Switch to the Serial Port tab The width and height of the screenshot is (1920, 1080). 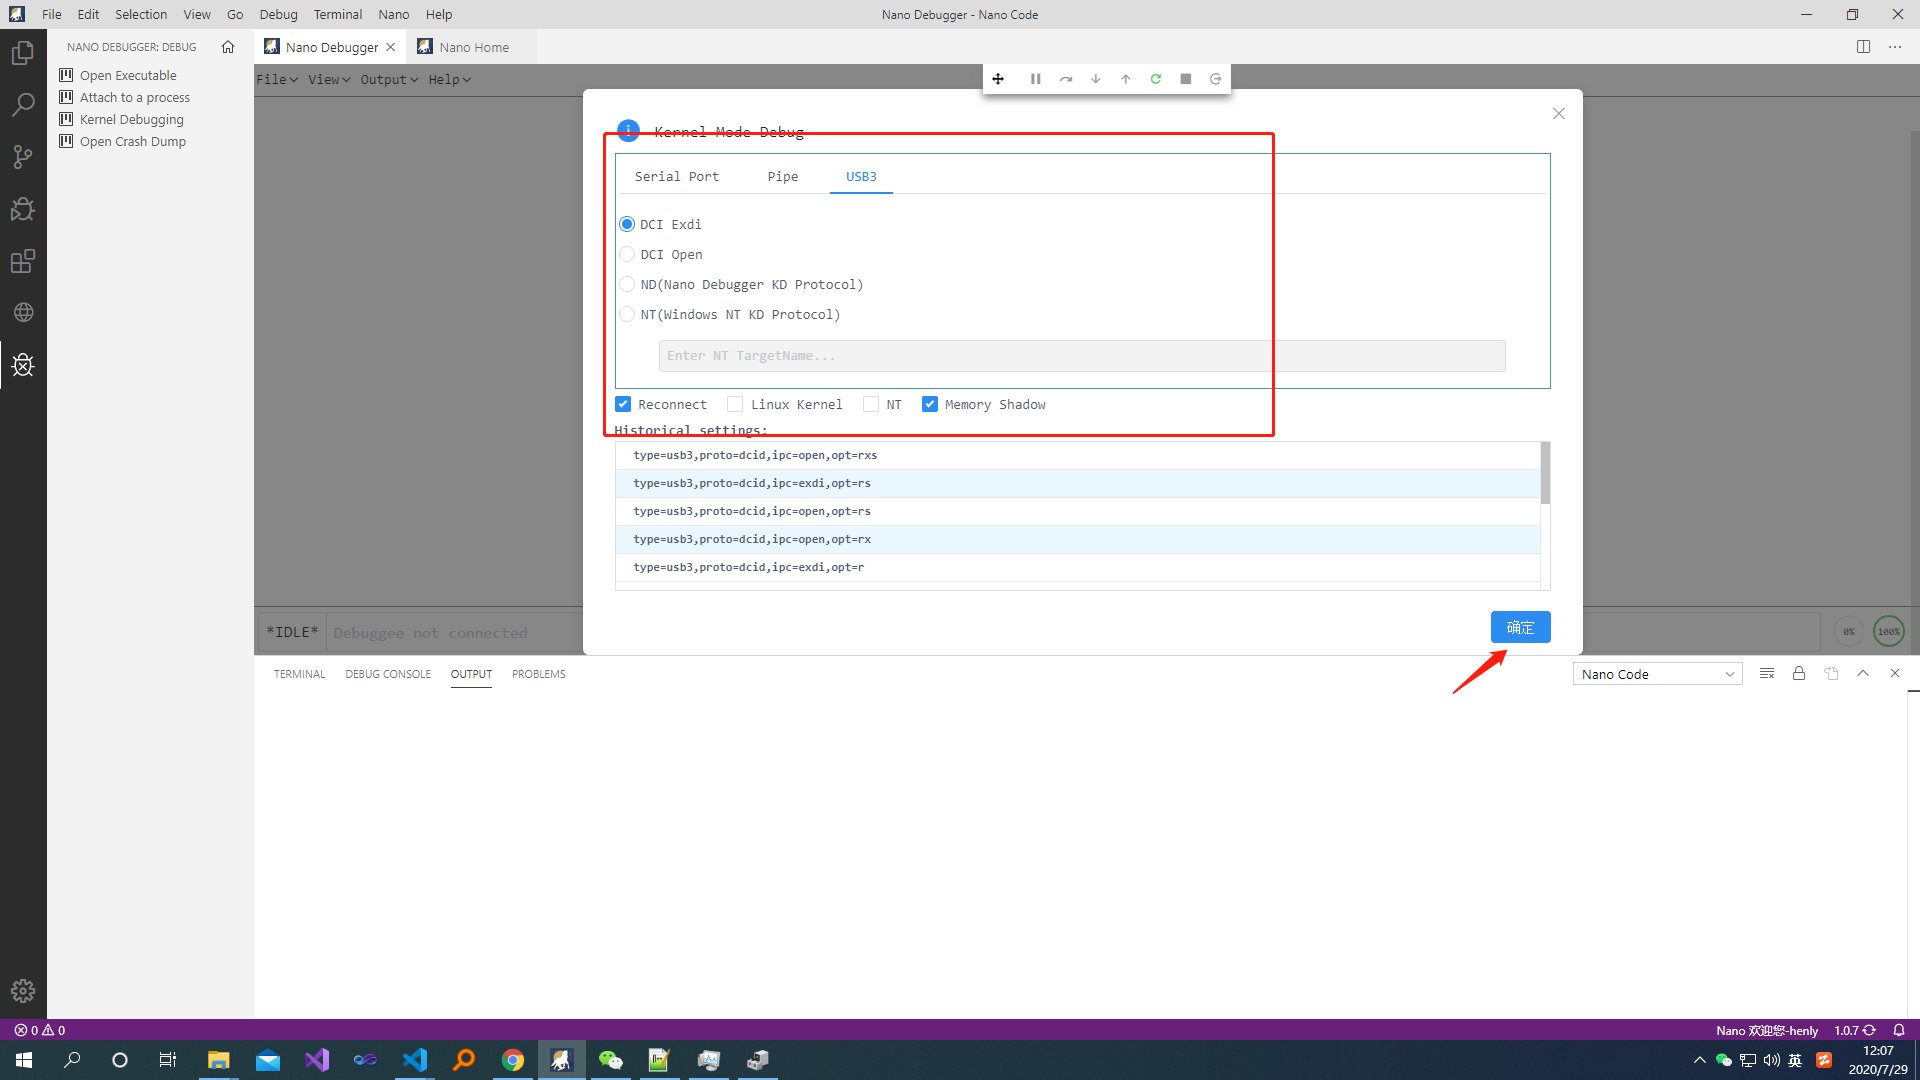[x=677, y=177]
